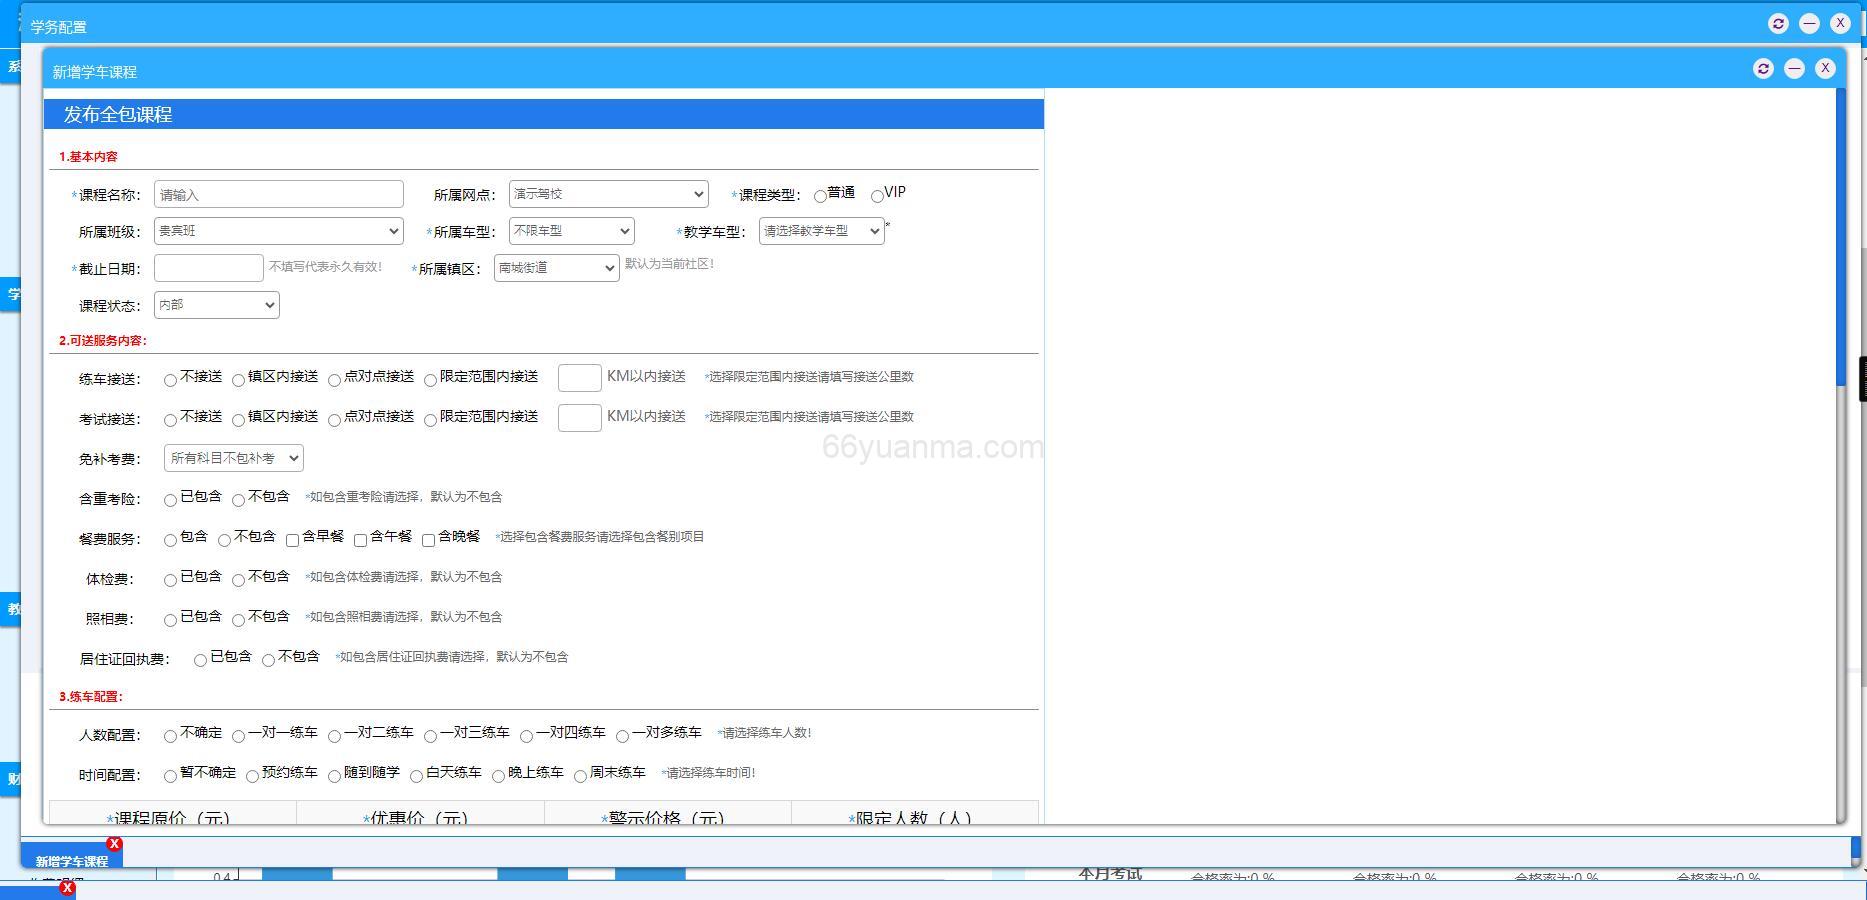The width and height of the screenshot is (1867, 900).
Task: Select the VIP course type radio button
Action: click(x=877, y=195)
